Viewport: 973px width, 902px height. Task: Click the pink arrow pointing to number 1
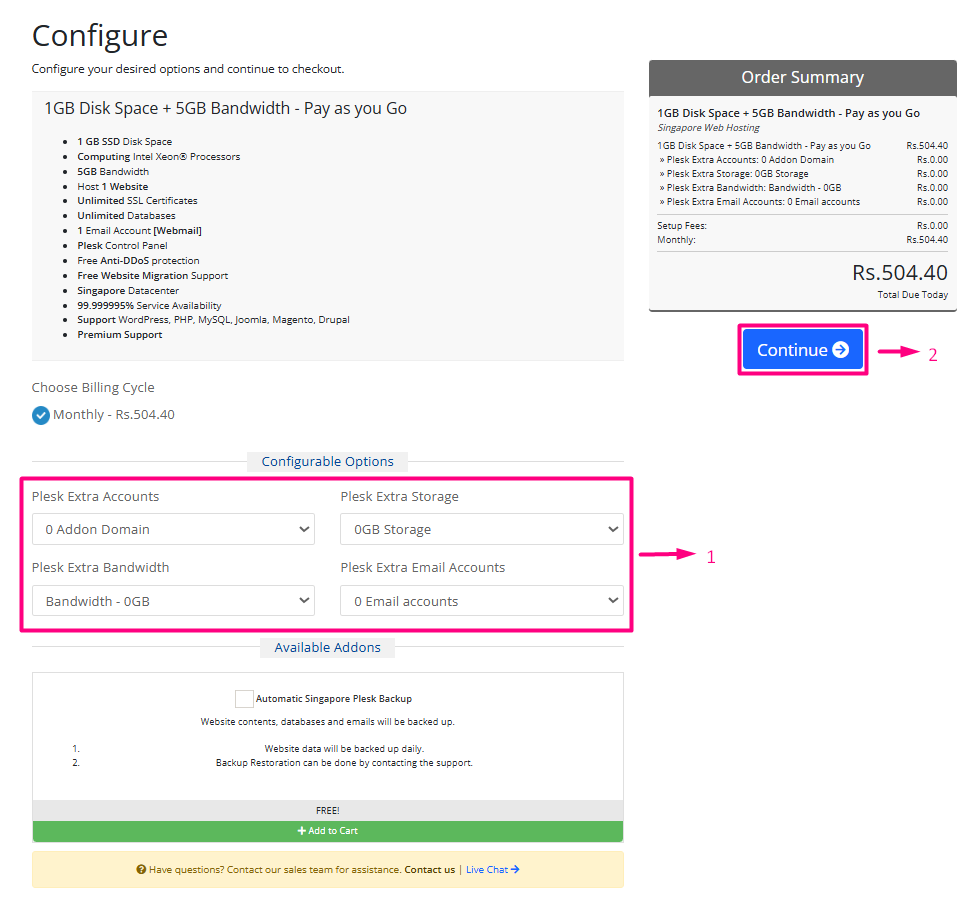[x=667, y=554]
